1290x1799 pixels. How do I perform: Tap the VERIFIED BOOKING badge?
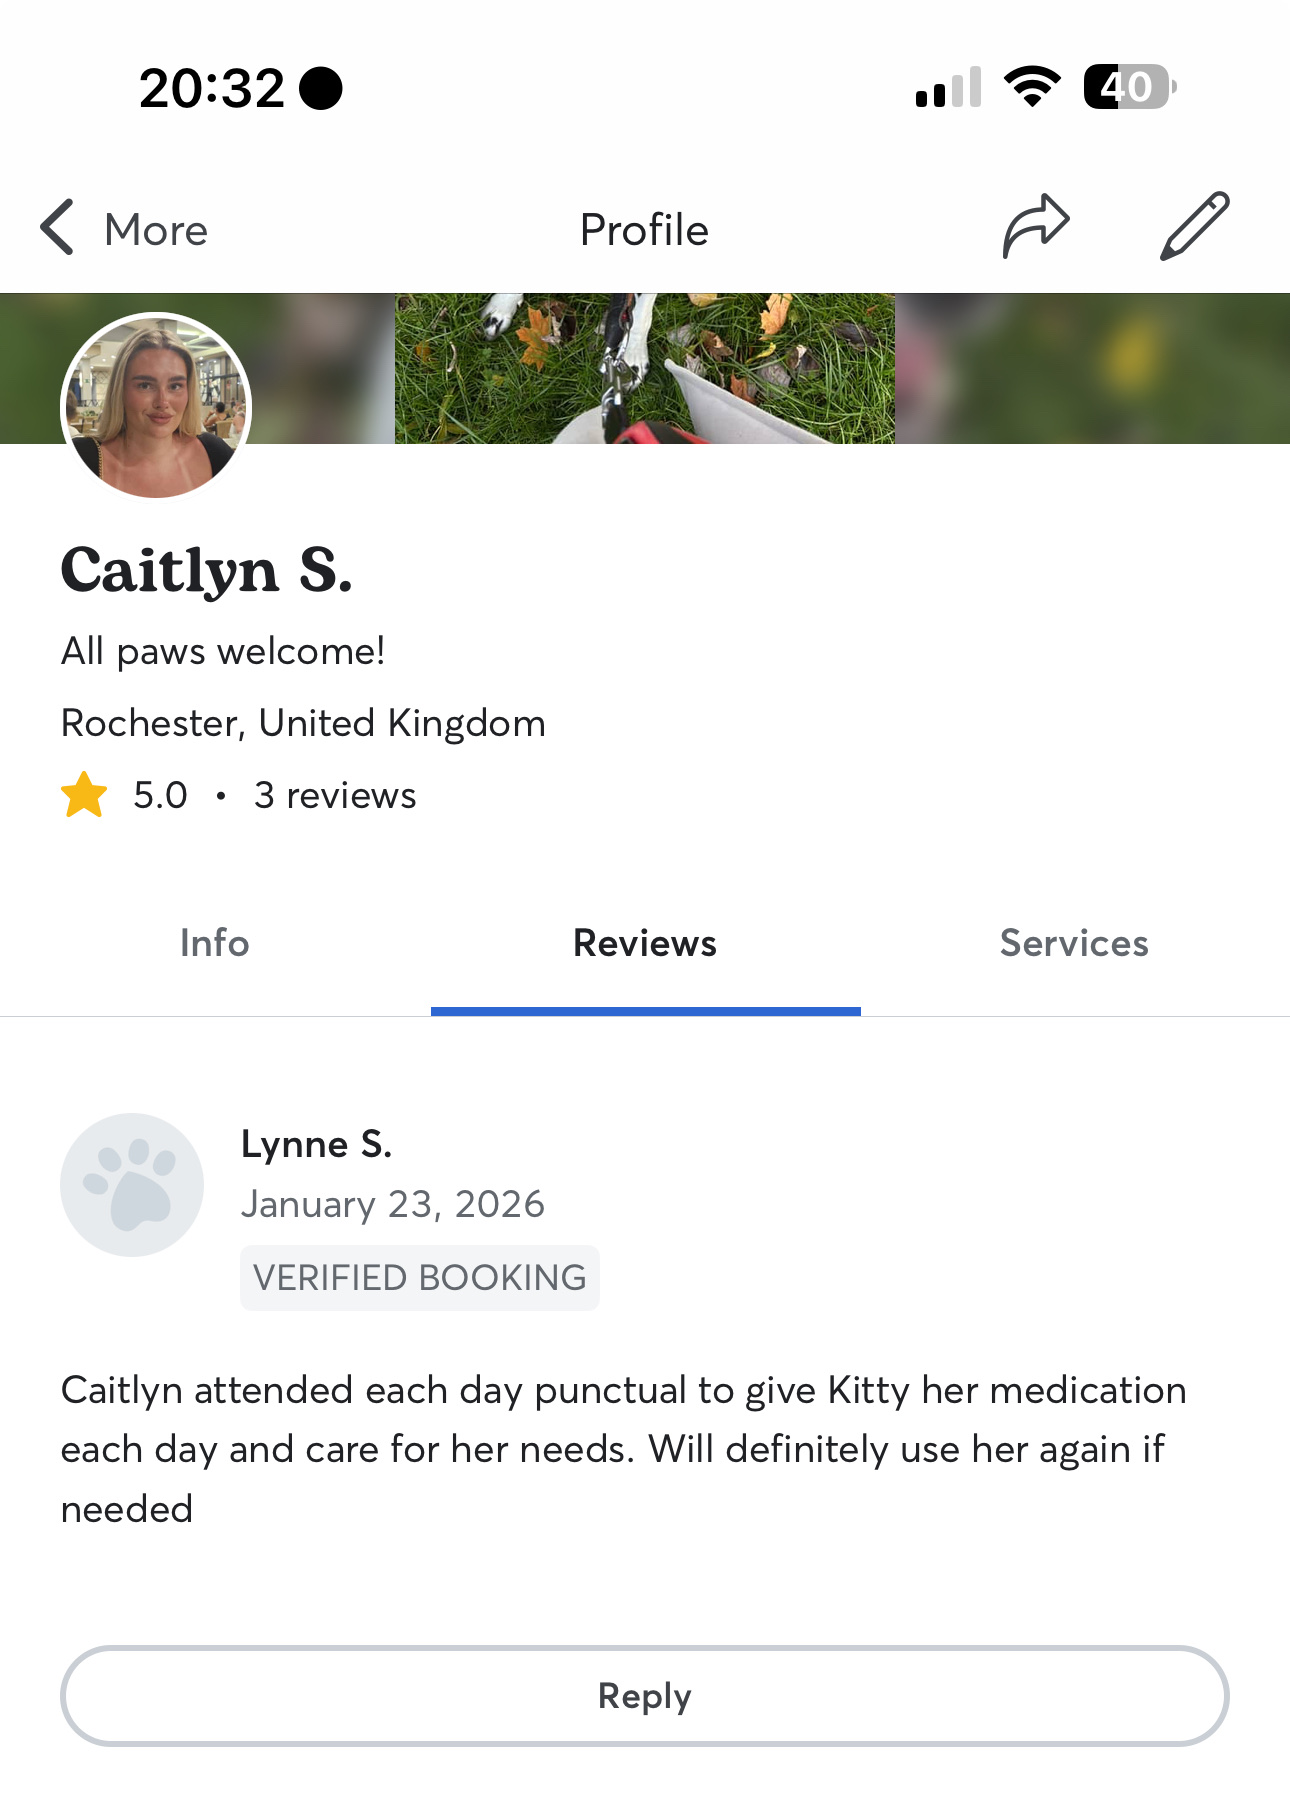click(x=420, y=1277)
